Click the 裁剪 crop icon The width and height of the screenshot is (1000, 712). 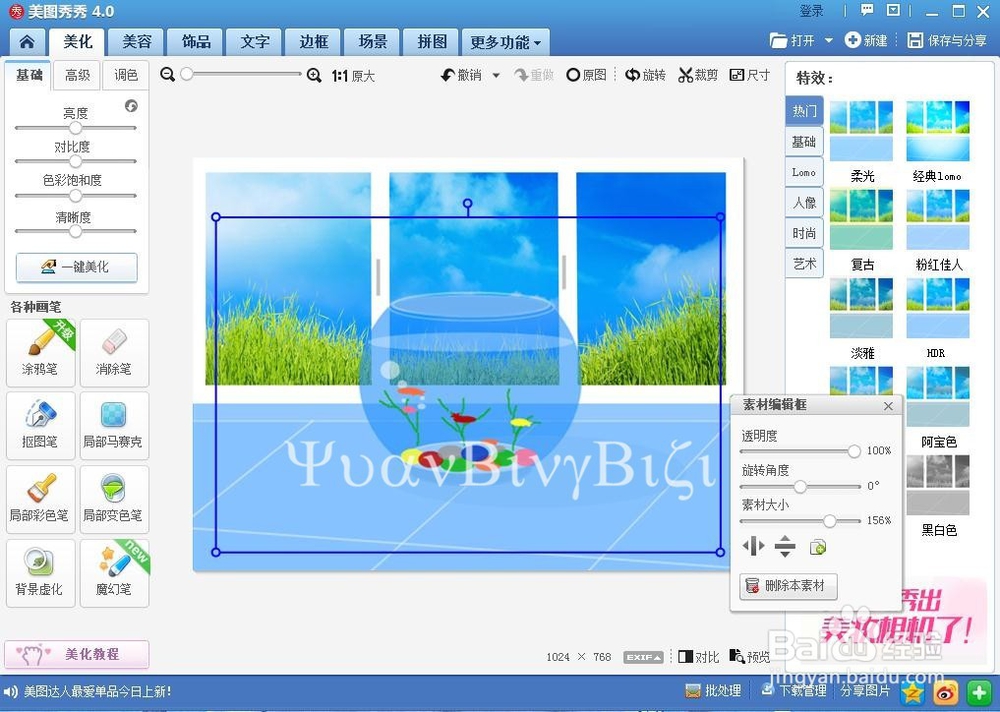(697, 74)
